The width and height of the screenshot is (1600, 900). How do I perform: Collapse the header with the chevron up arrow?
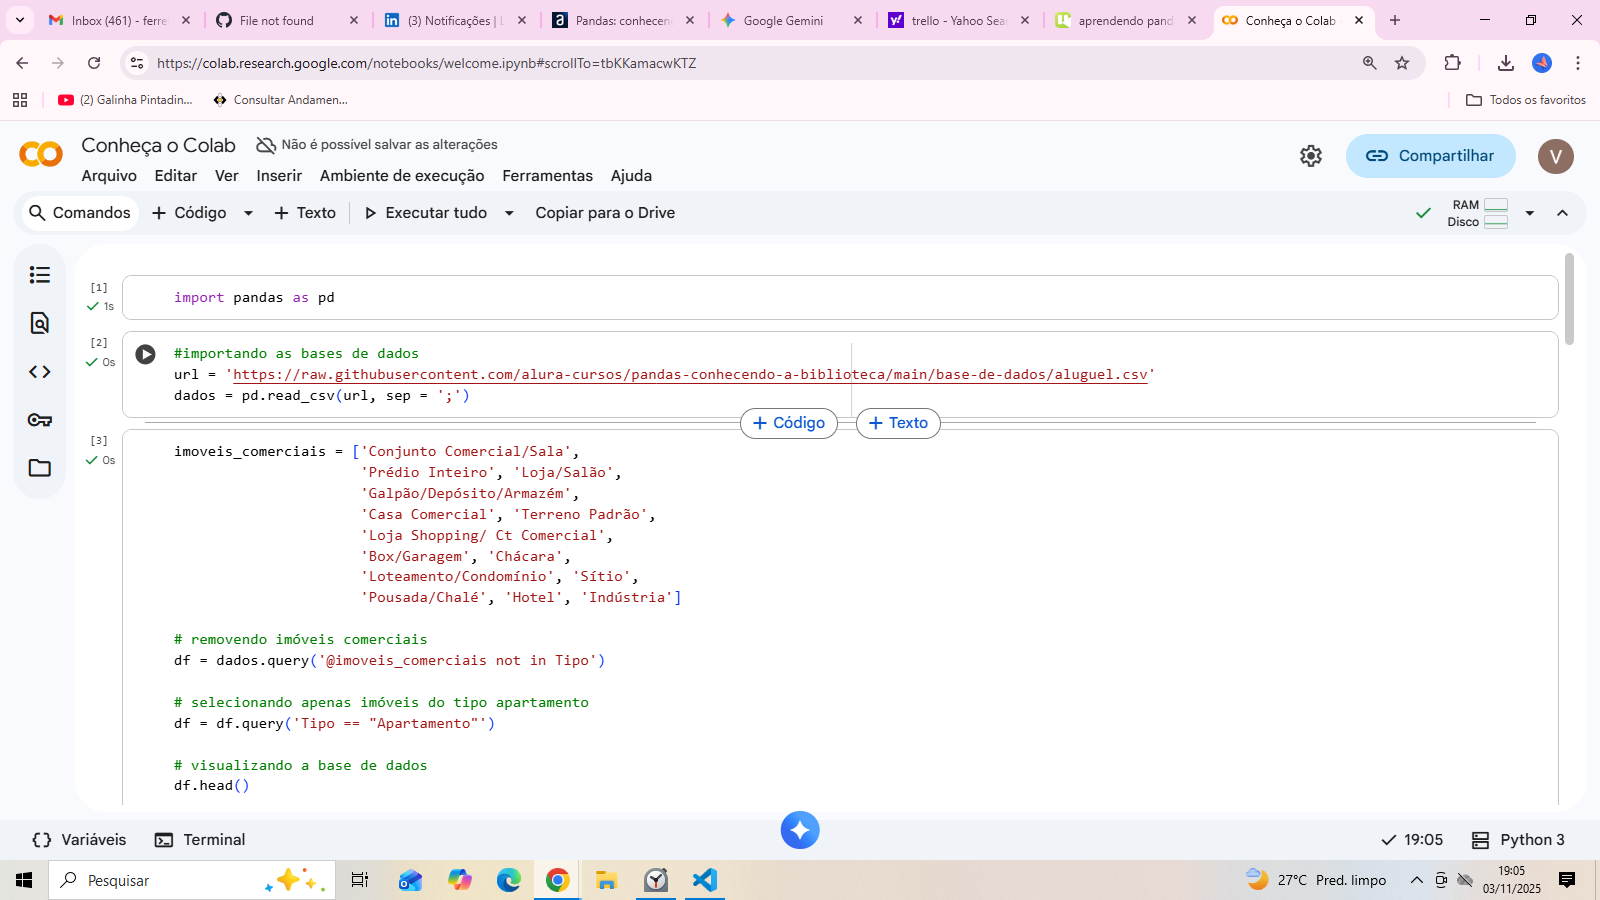click(x=1562, y=213)
